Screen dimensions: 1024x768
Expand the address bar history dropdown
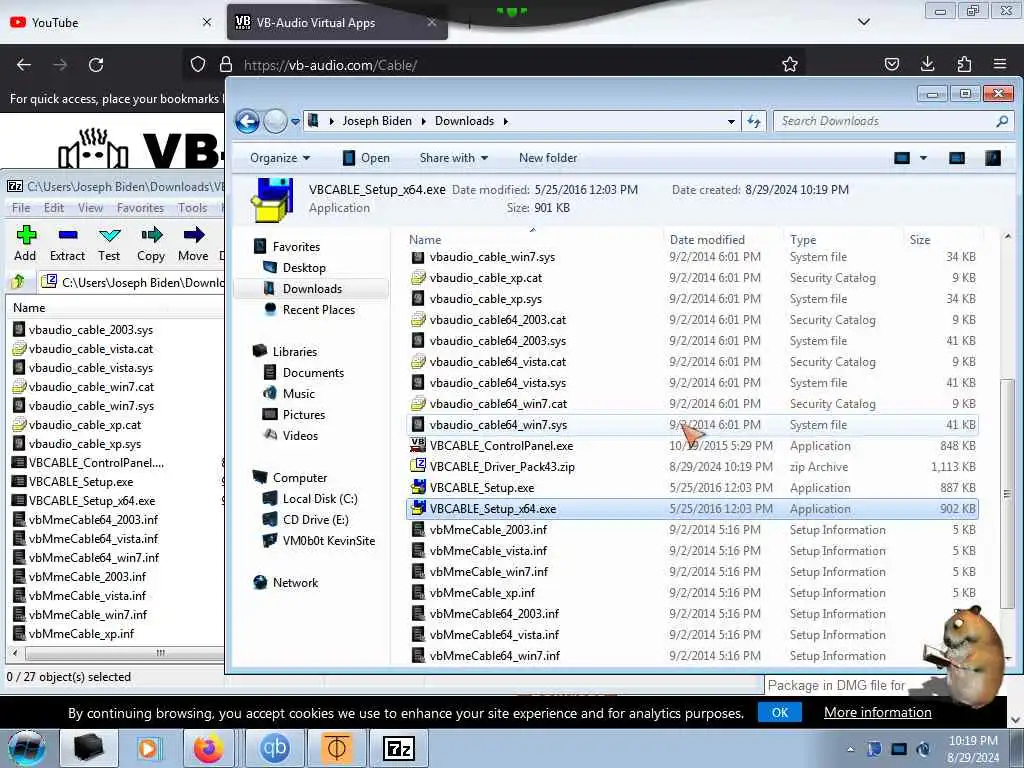click(731, 121)
